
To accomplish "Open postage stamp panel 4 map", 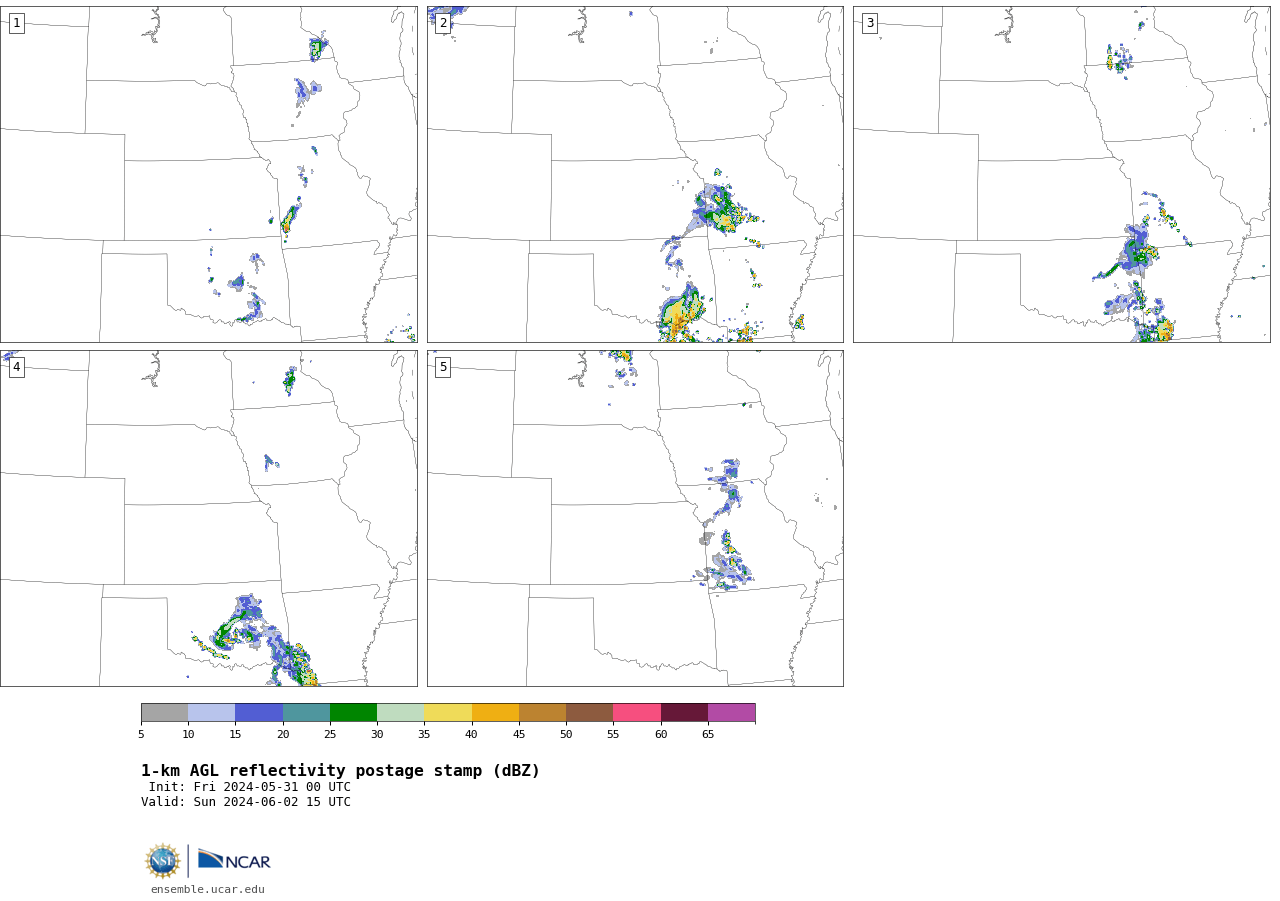I will pos(209,518).
